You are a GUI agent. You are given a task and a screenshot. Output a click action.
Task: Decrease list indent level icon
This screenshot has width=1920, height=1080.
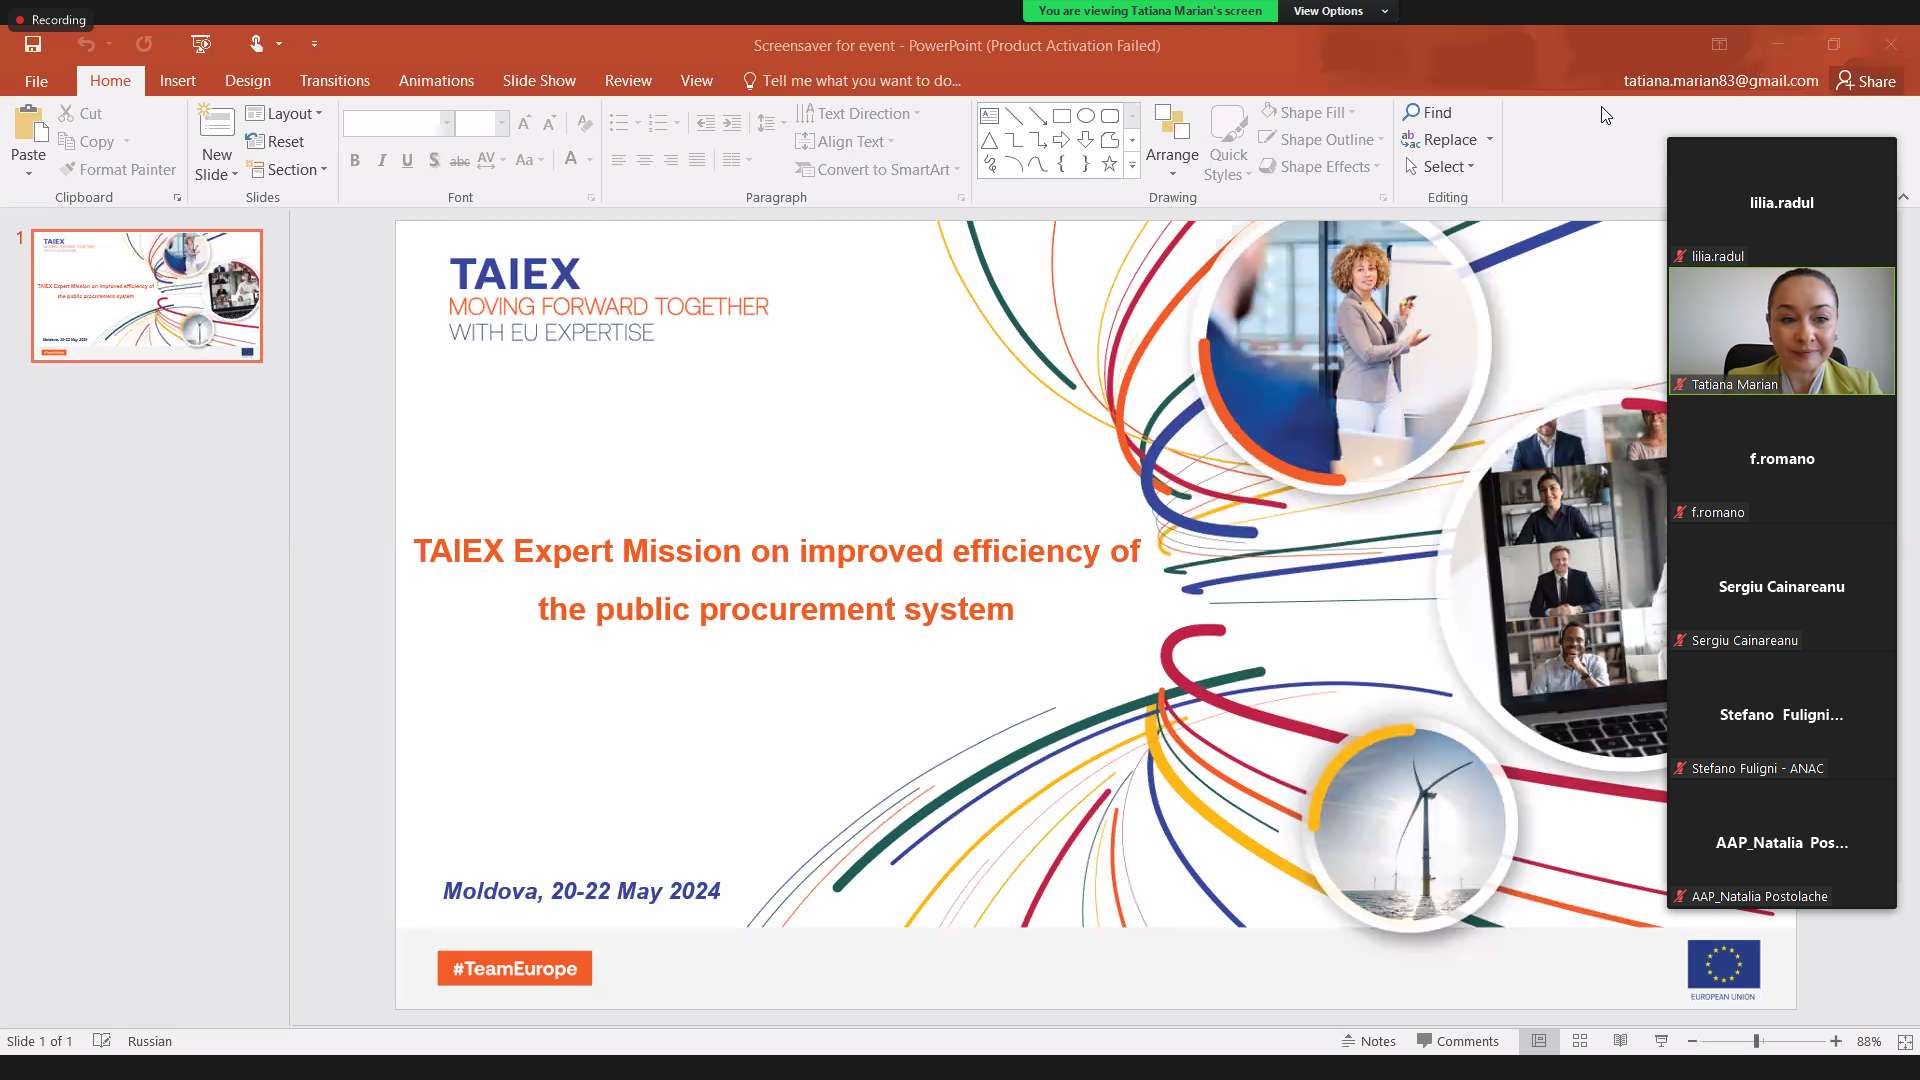(x=706, y=123)
